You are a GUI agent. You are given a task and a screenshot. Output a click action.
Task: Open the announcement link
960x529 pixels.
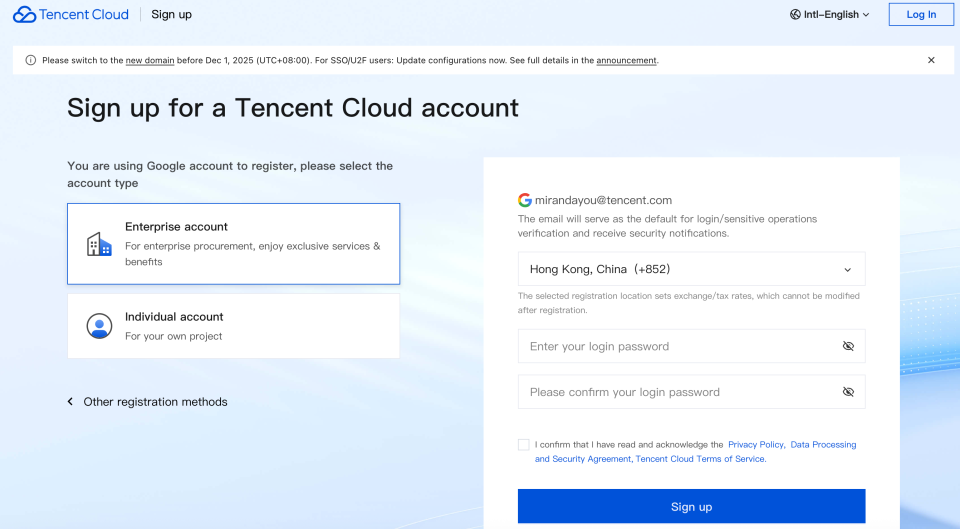pos(626,61)
